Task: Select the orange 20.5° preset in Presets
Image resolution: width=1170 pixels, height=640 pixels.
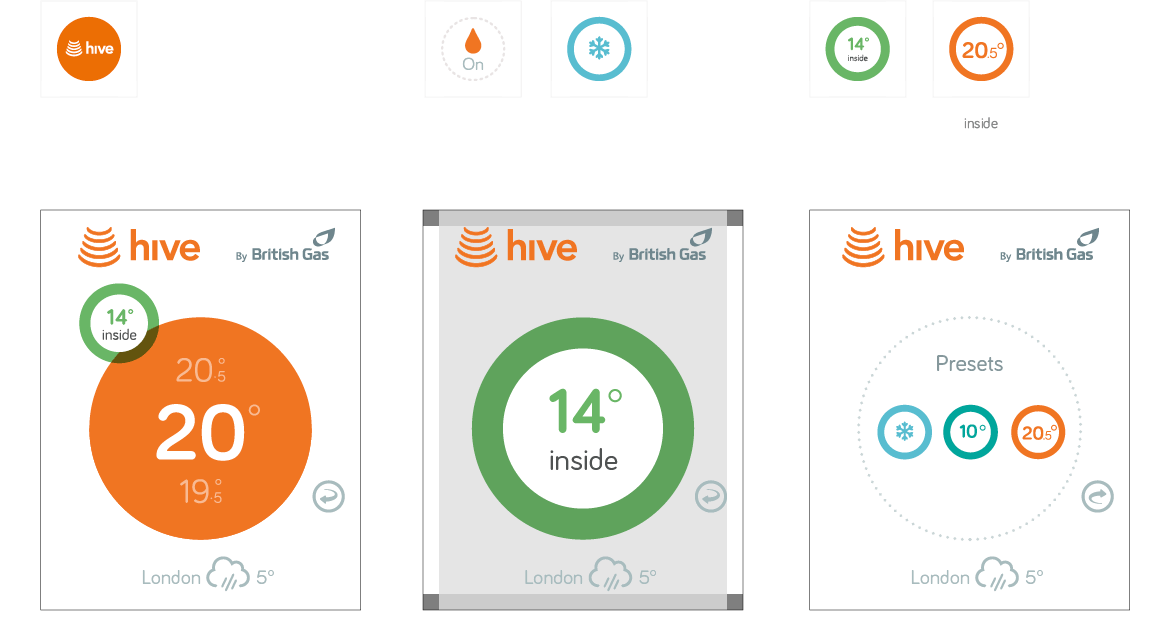Action: pos(1038,433)
